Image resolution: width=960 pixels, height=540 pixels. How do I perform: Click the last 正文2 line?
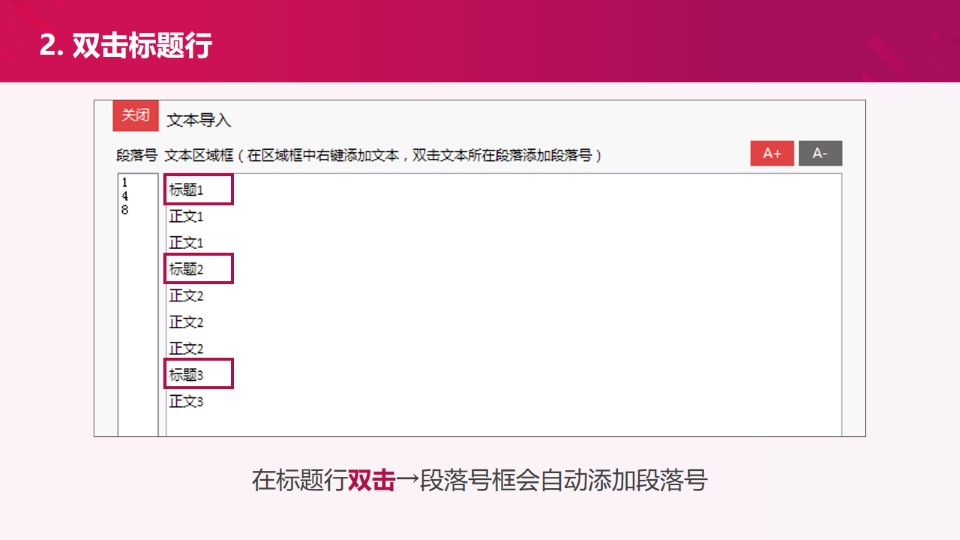187,349
